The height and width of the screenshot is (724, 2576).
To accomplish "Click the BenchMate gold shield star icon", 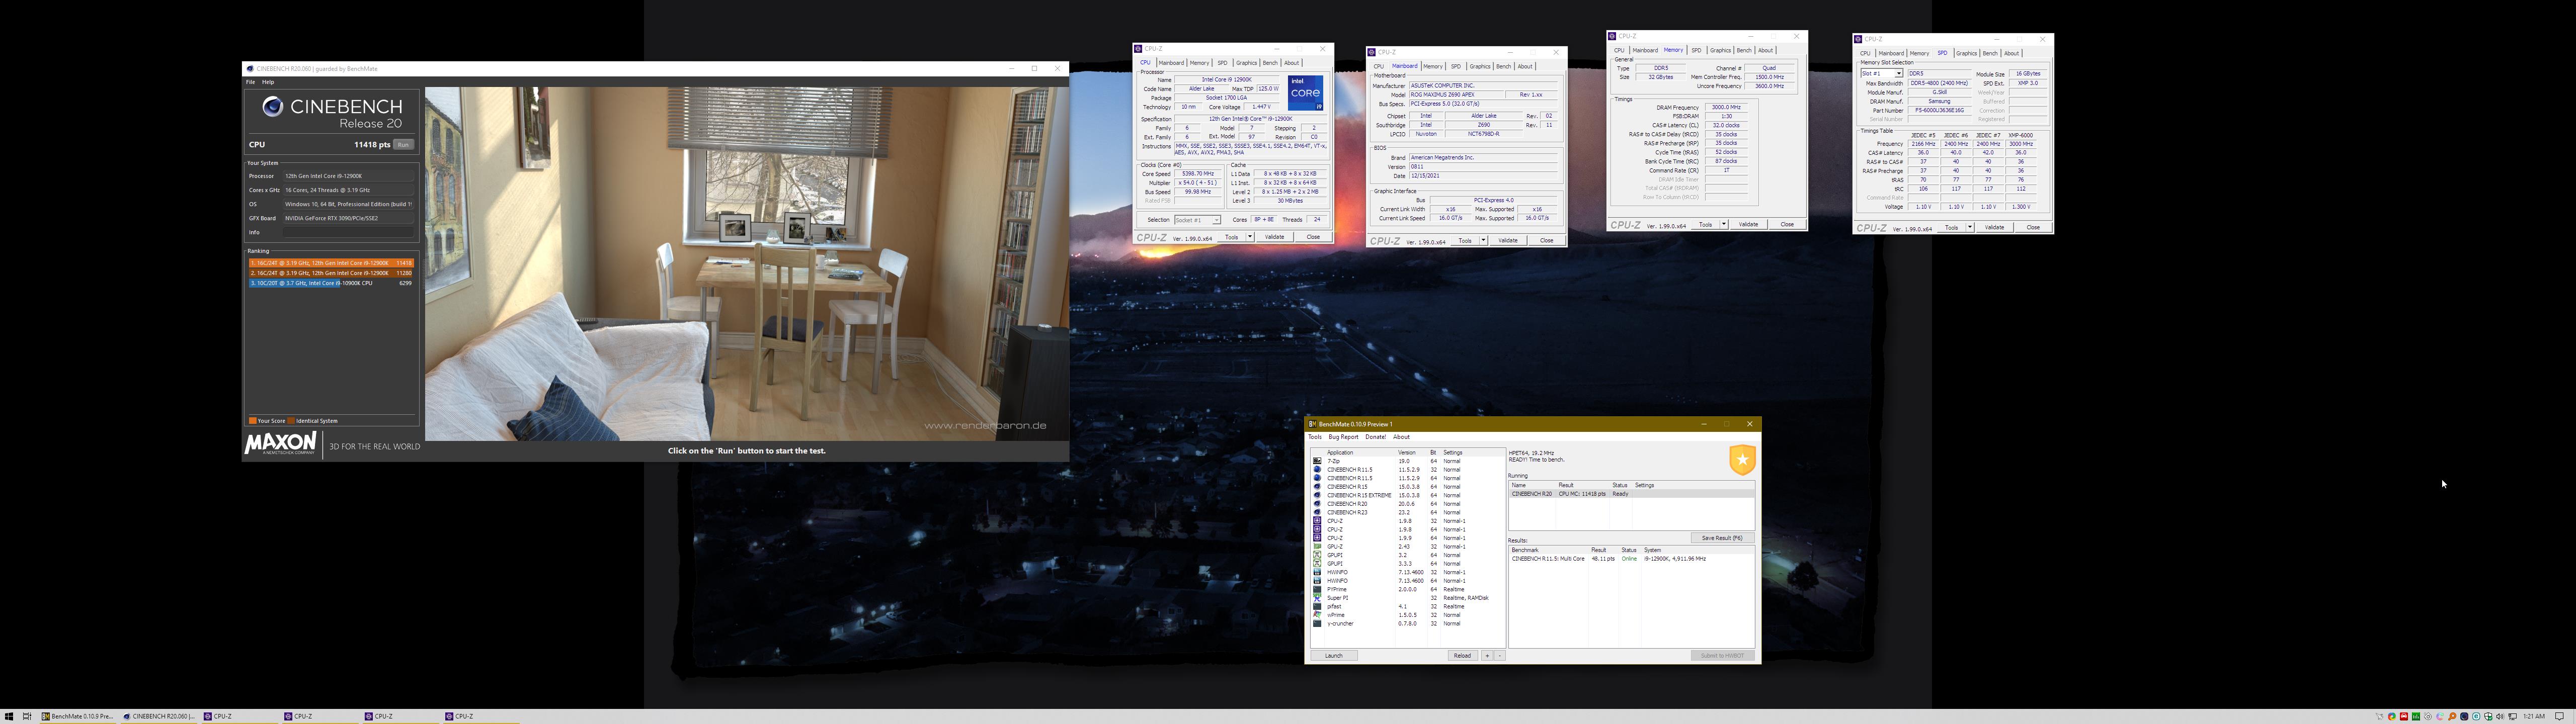I will [x=1742, y=460].
